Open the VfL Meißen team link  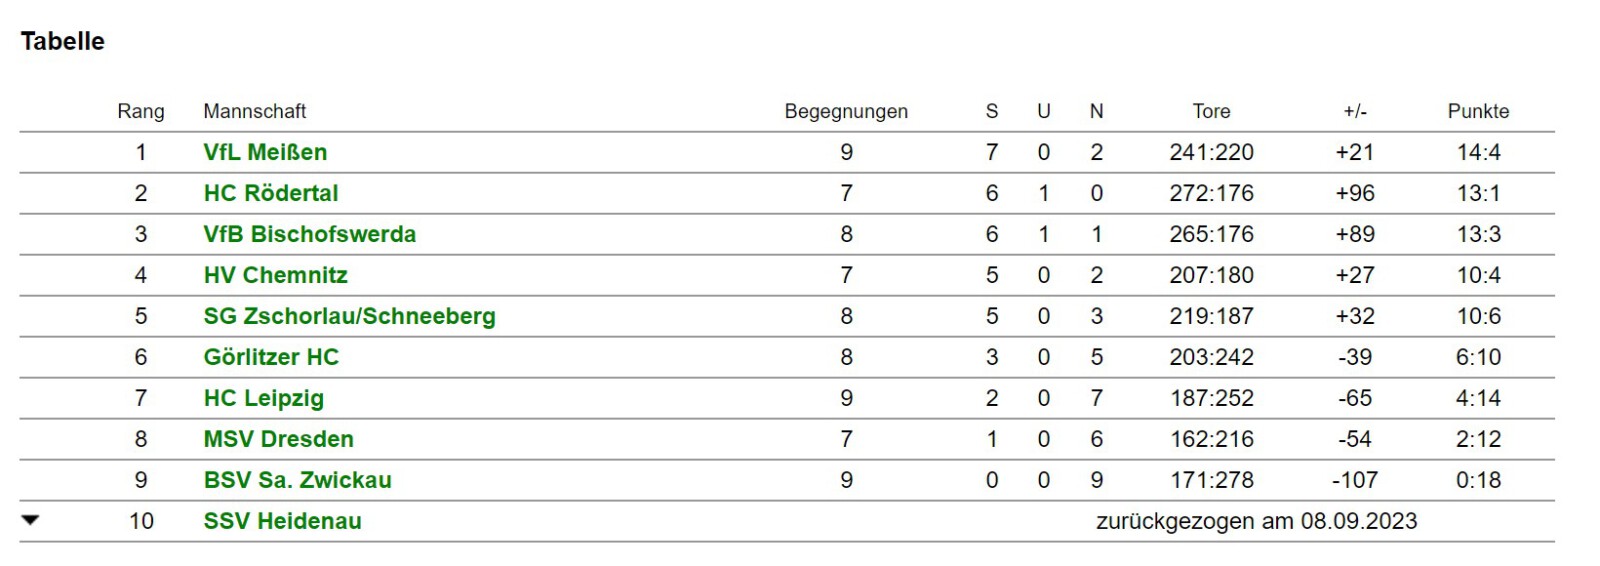pos(265,152)
